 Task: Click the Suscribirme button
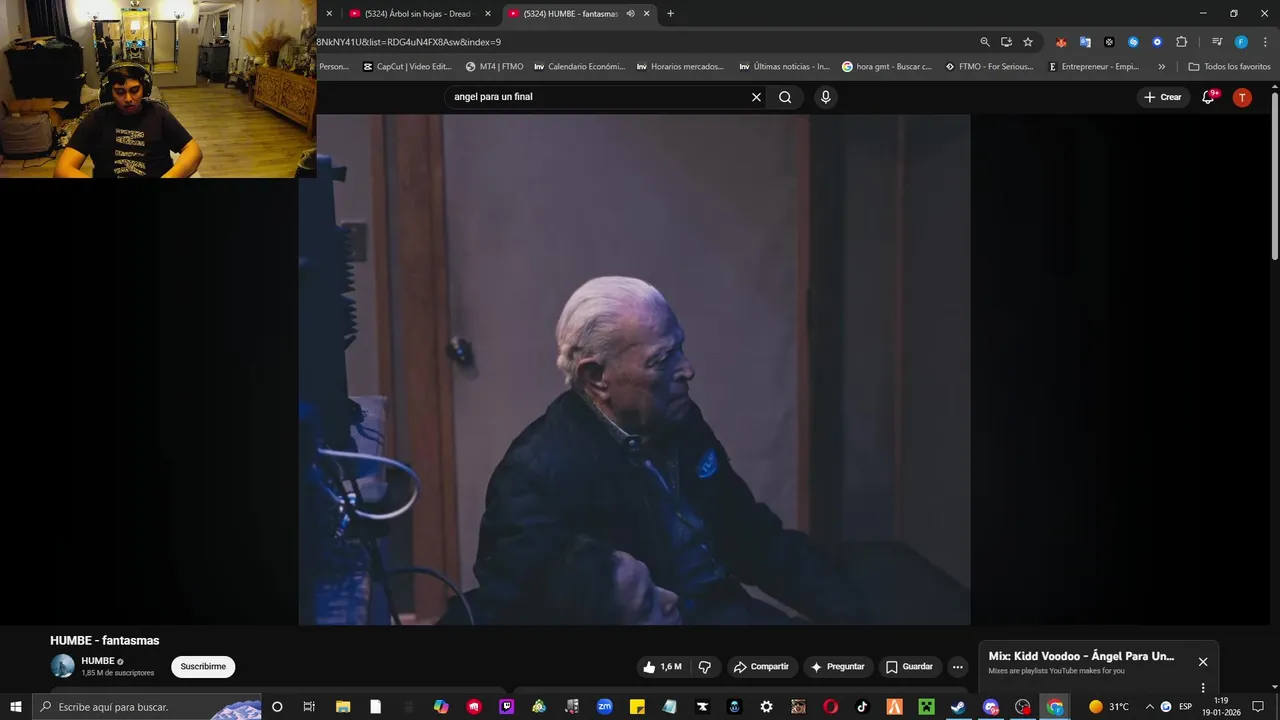point(203,667)
